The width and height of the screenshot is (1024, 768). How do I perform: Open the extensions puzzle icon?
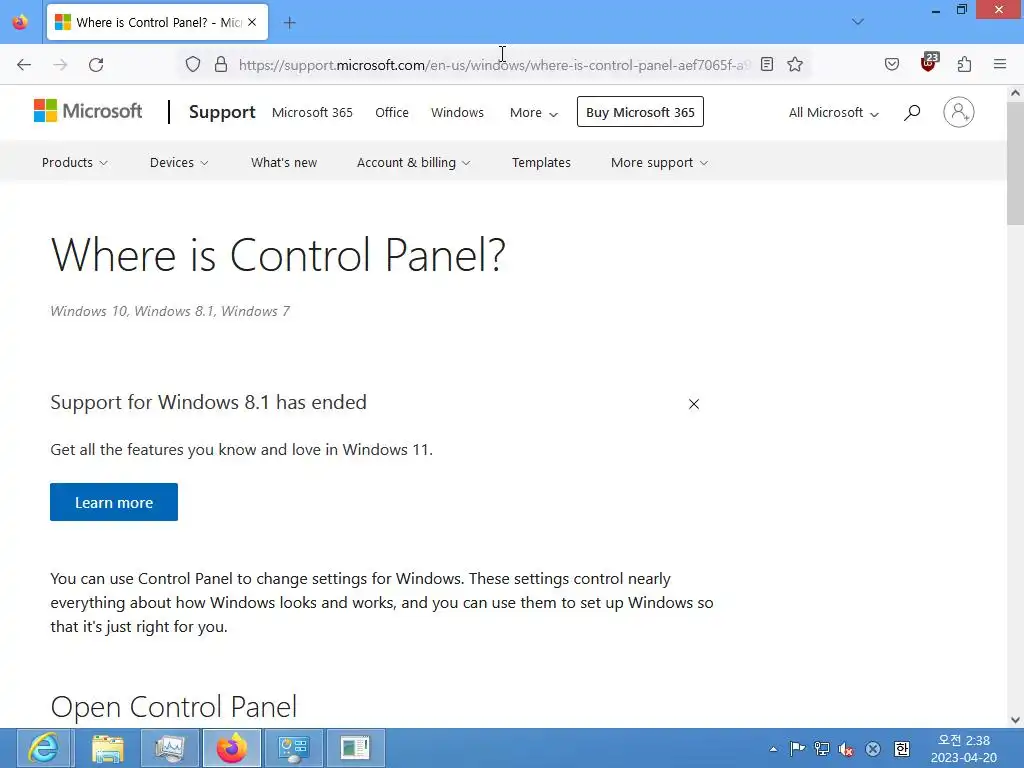tap(965, 65)
